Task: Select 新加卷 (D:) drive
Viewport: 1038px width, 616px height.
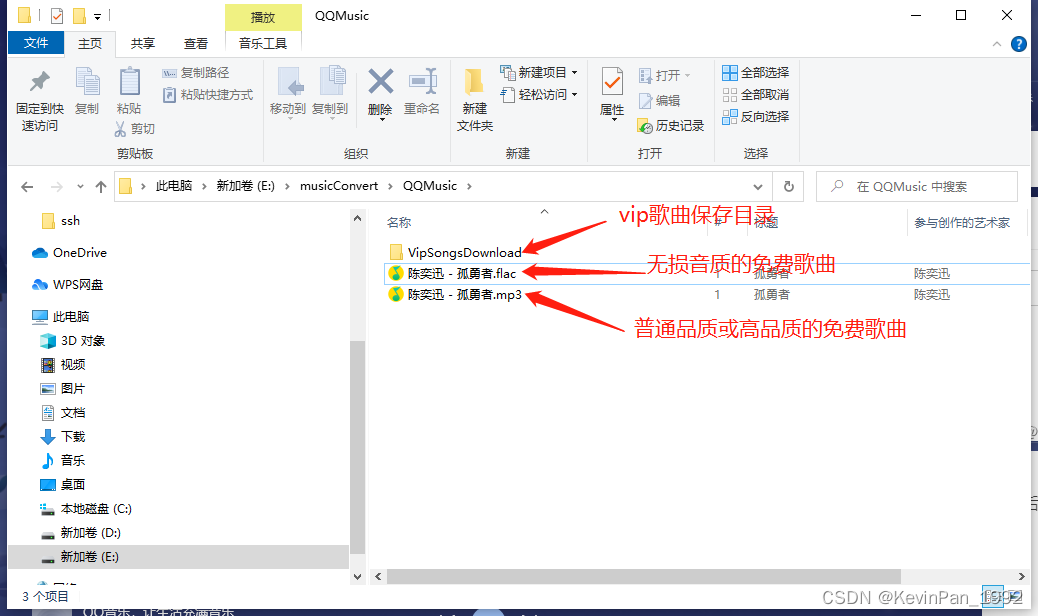Action: 81,533
